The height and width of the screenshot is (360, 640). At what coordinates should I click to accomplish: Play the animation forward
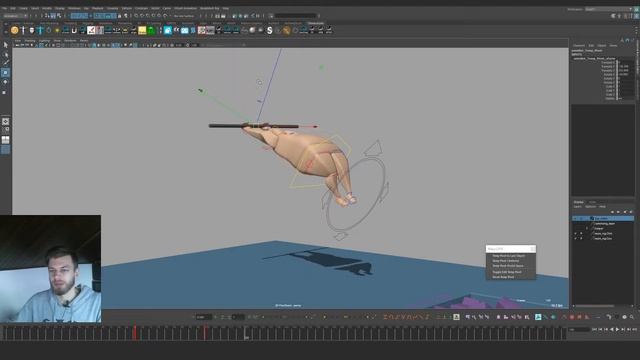point(617,329)
